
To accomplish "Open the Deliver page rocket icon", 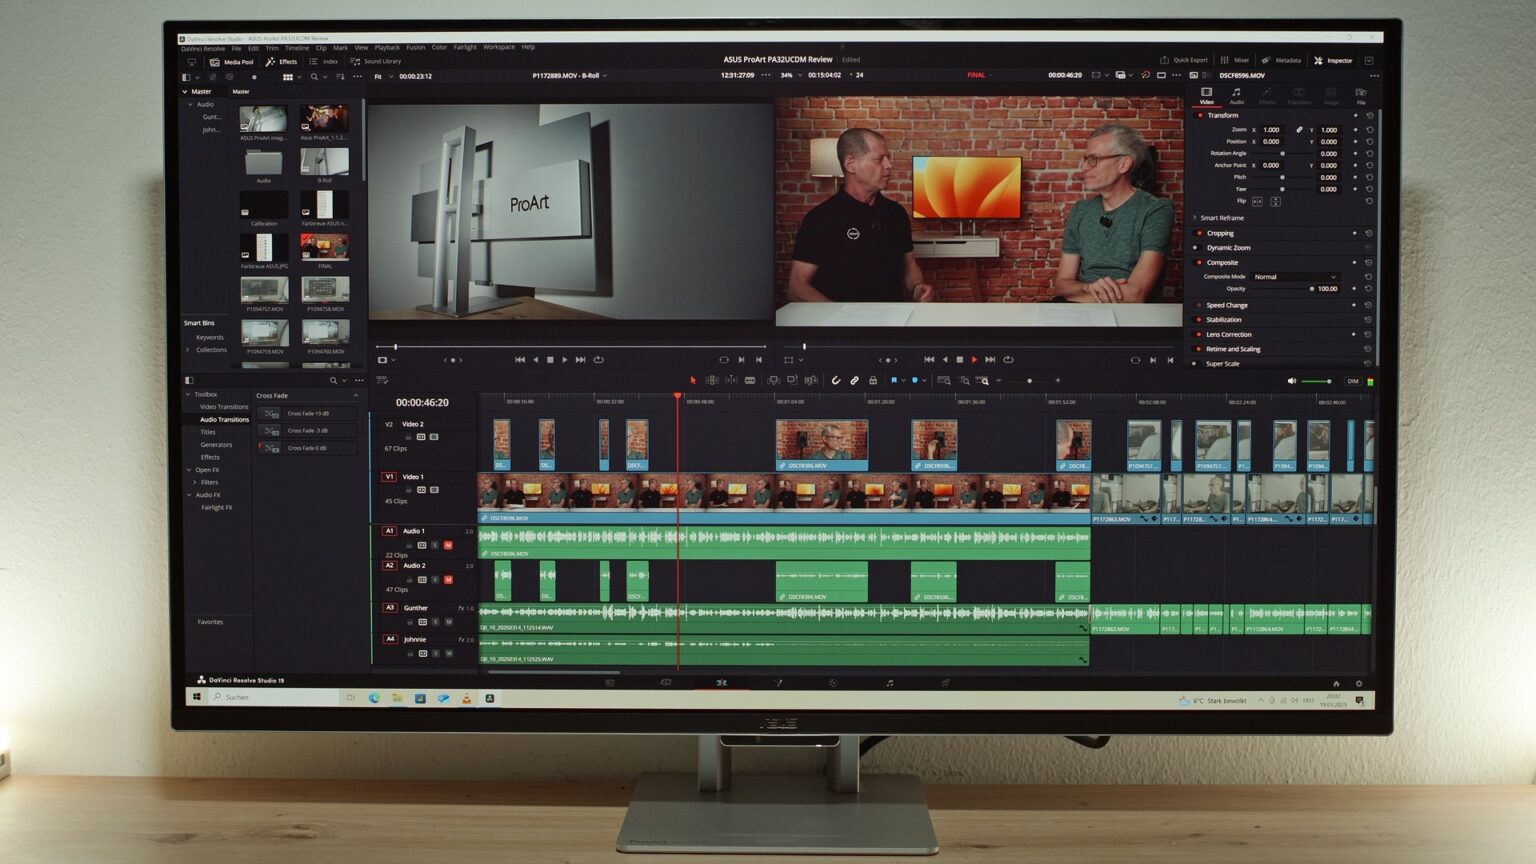I will click(945, 683).
